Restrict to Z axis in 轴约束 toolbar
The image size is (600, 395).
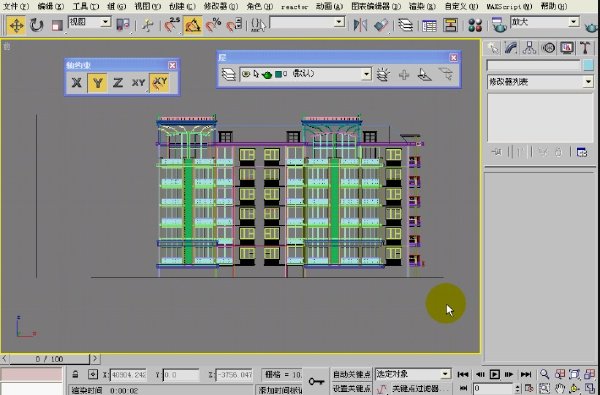118,82
